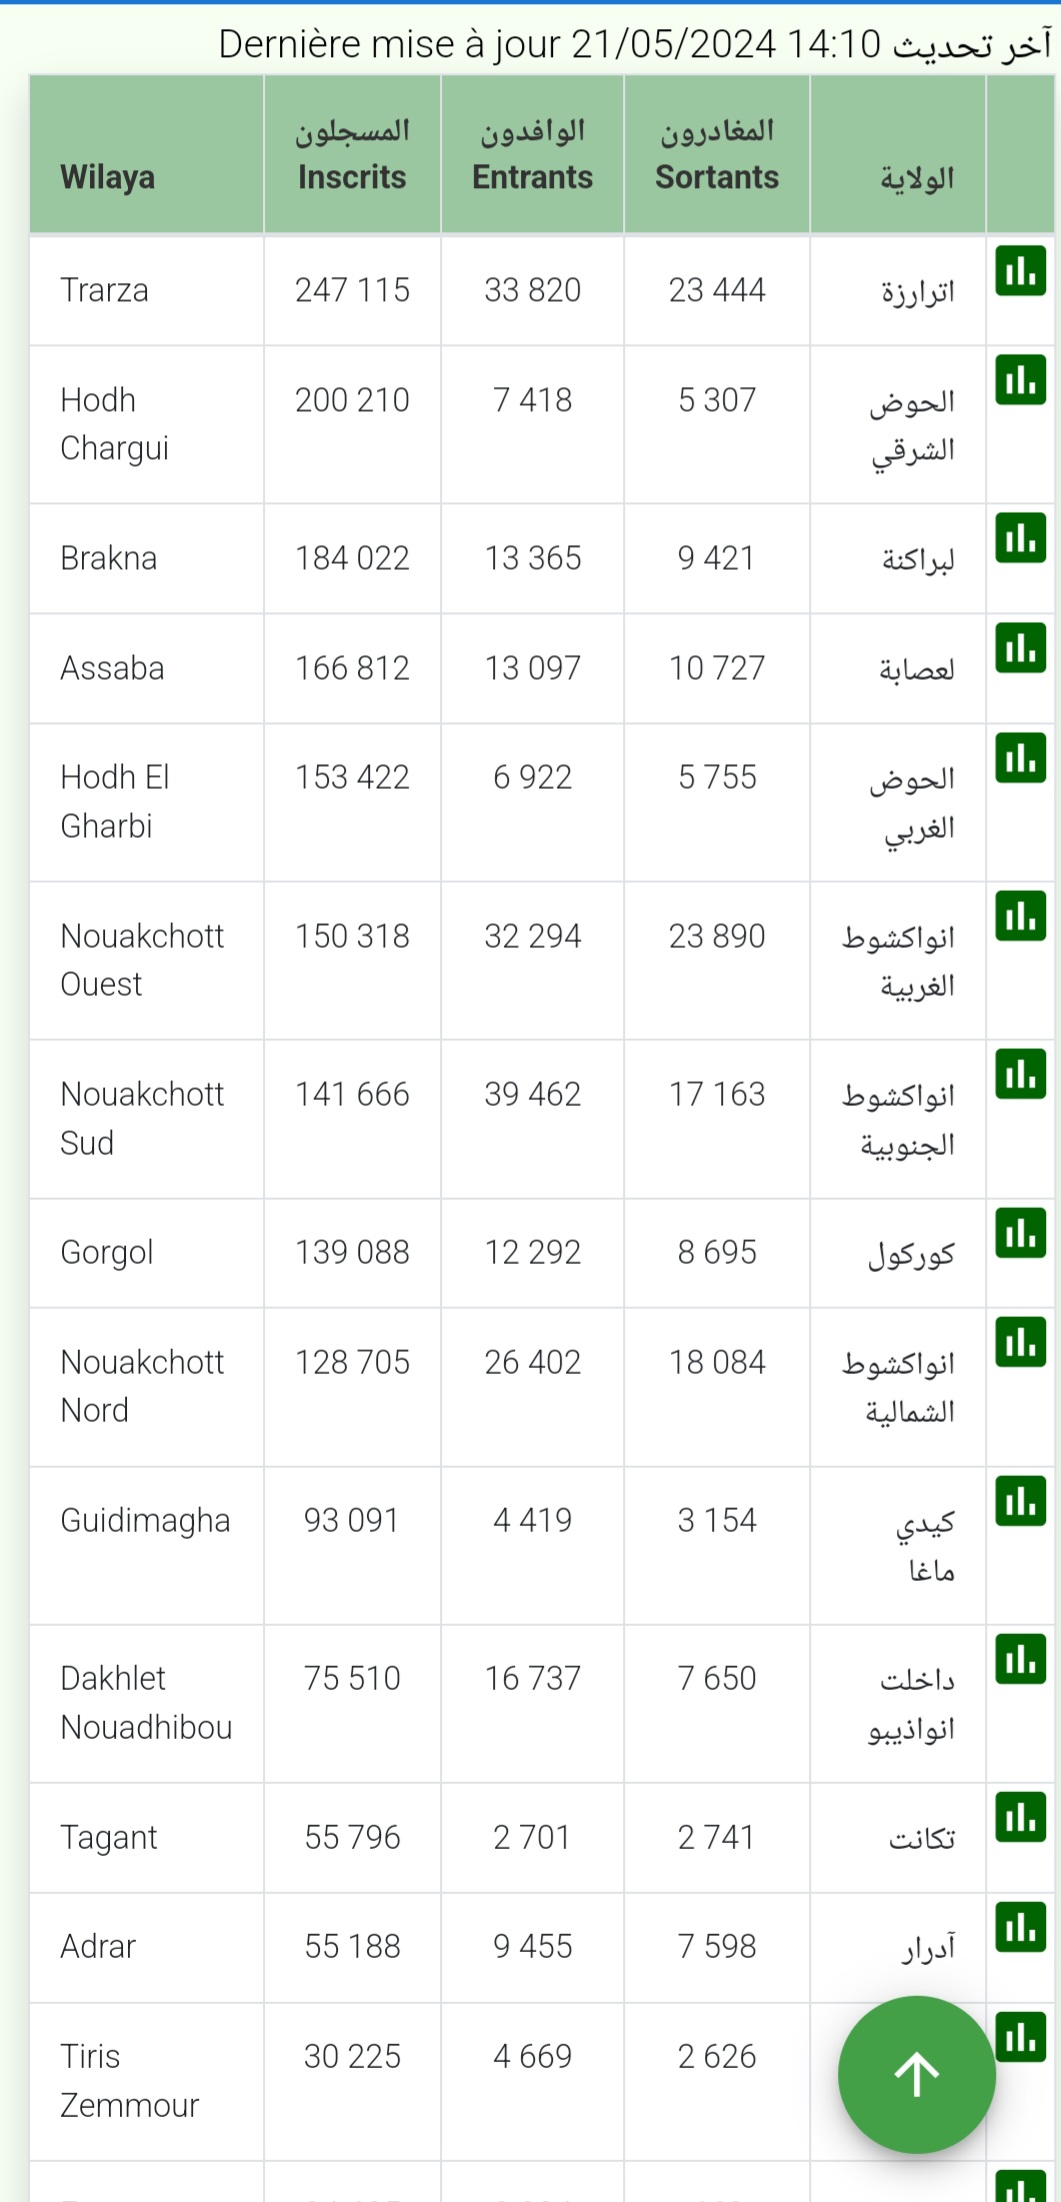Click the chart icon for Tagant

[x=1020, y=1817]
